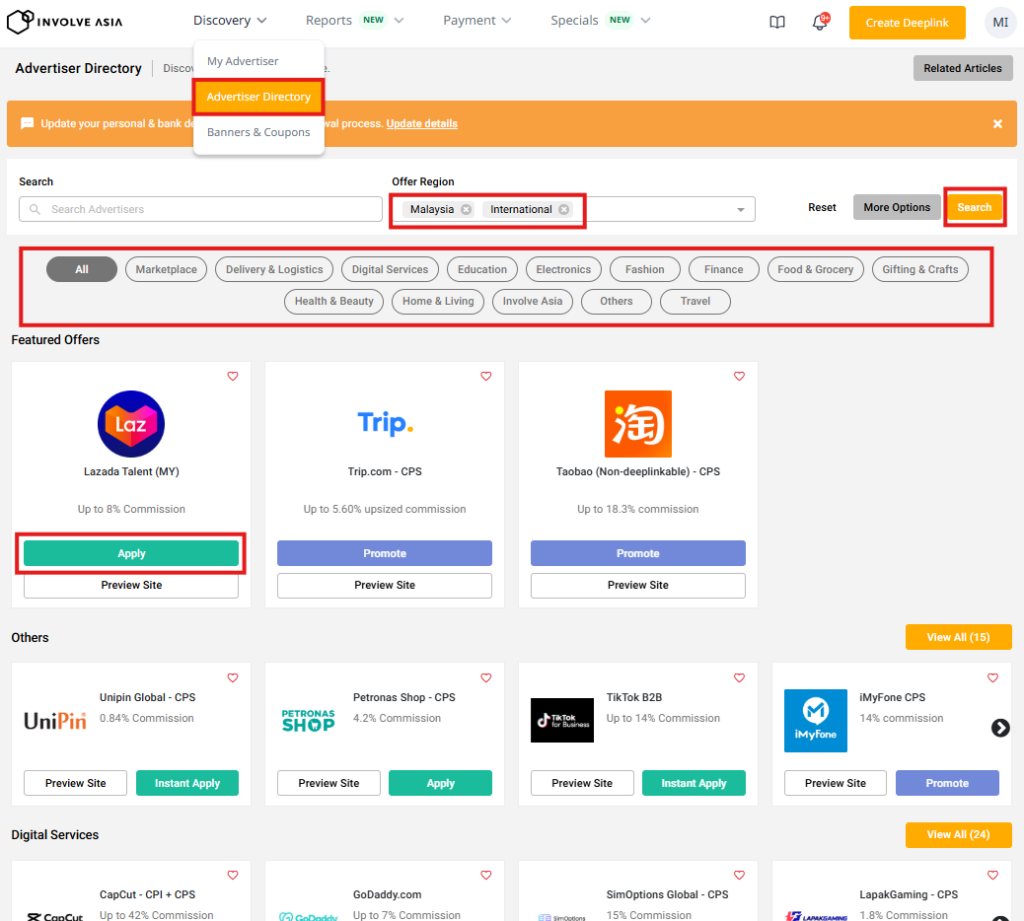
Task: Open the notifications bell icon
Action: tap(819, 22)
